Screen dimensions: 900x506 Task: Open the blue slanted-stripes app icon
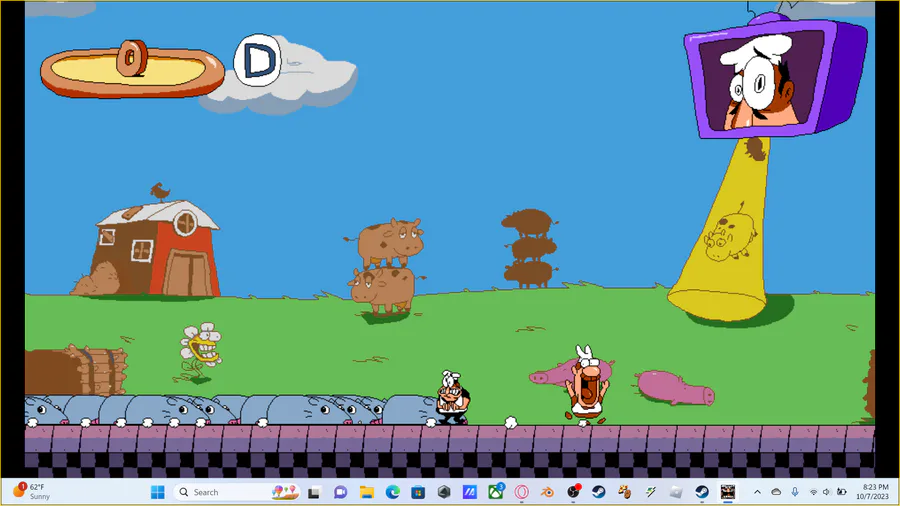coord(470,492)
